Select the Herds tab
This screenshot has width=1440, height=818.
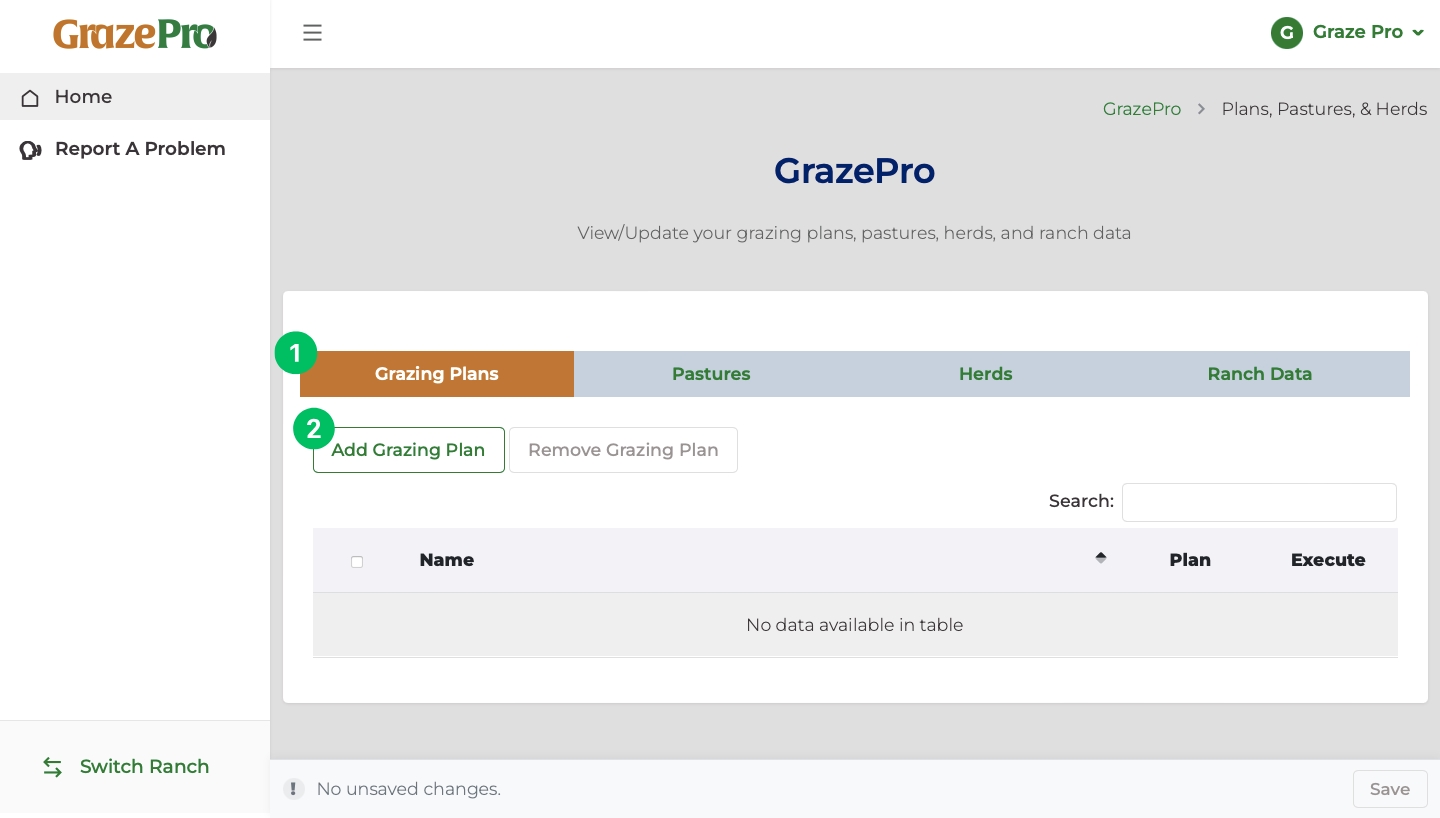(x=985, y=374)
